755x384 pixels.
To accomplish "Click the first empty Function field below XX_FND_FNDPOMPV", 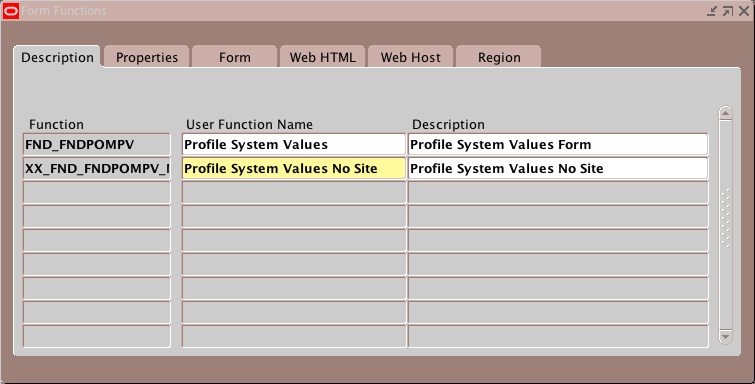I will click(x=97, y=193).
